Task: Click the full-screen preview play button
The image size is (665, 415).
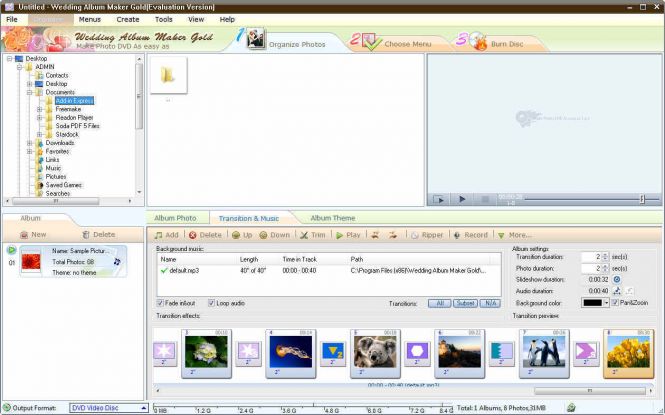Action: (x=439, y=199)
